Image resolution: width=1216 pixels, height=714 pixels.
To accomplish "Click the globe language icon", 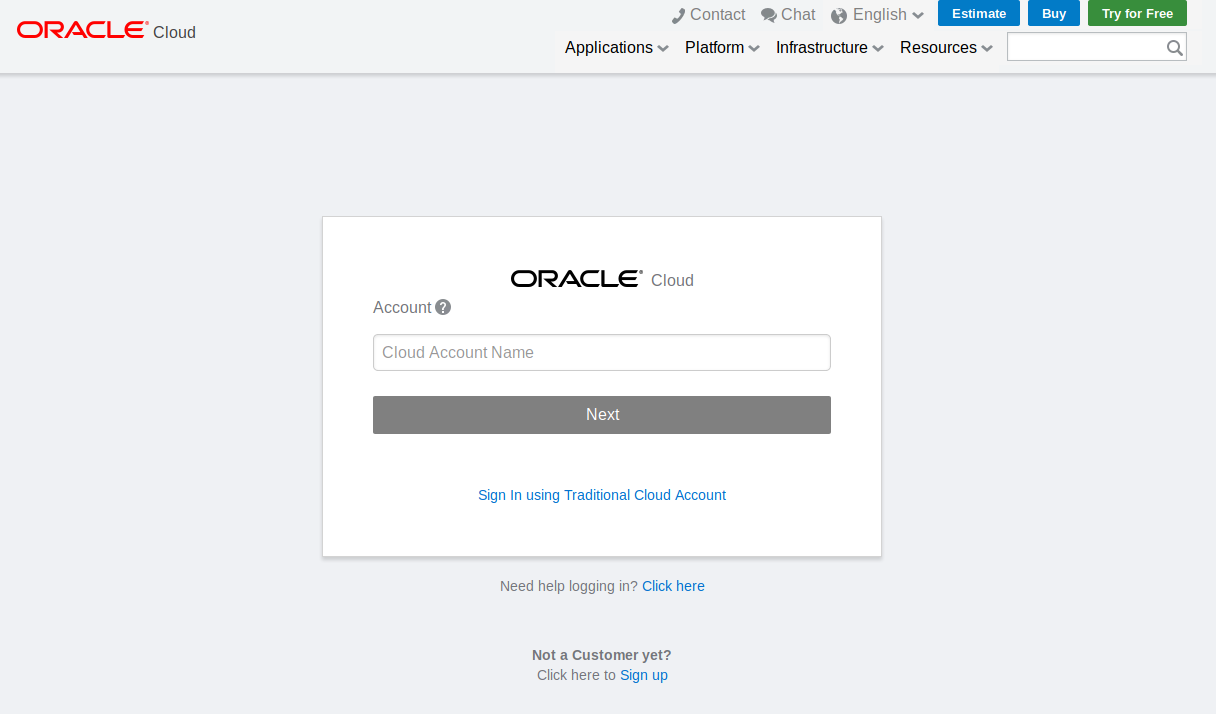I will coord(840,14).
